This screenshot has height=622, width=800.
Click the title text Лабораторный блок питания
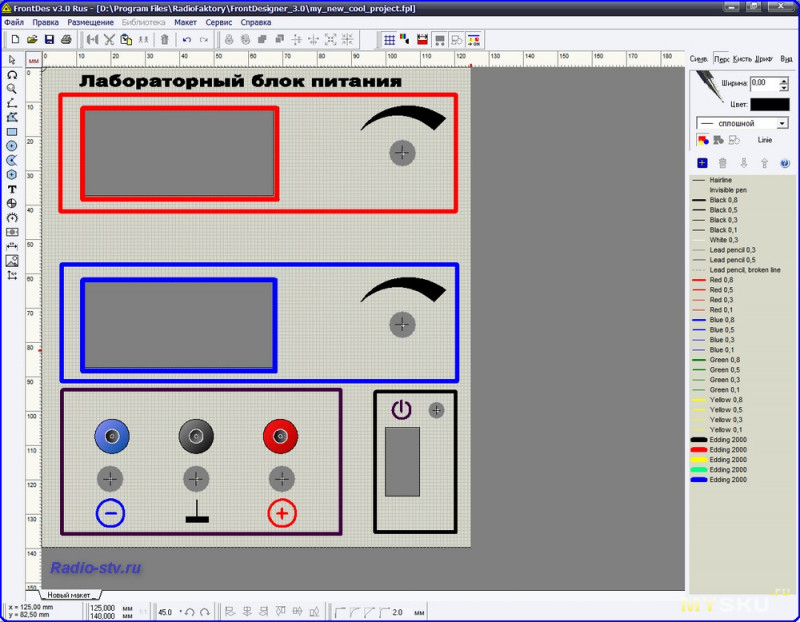240,82
